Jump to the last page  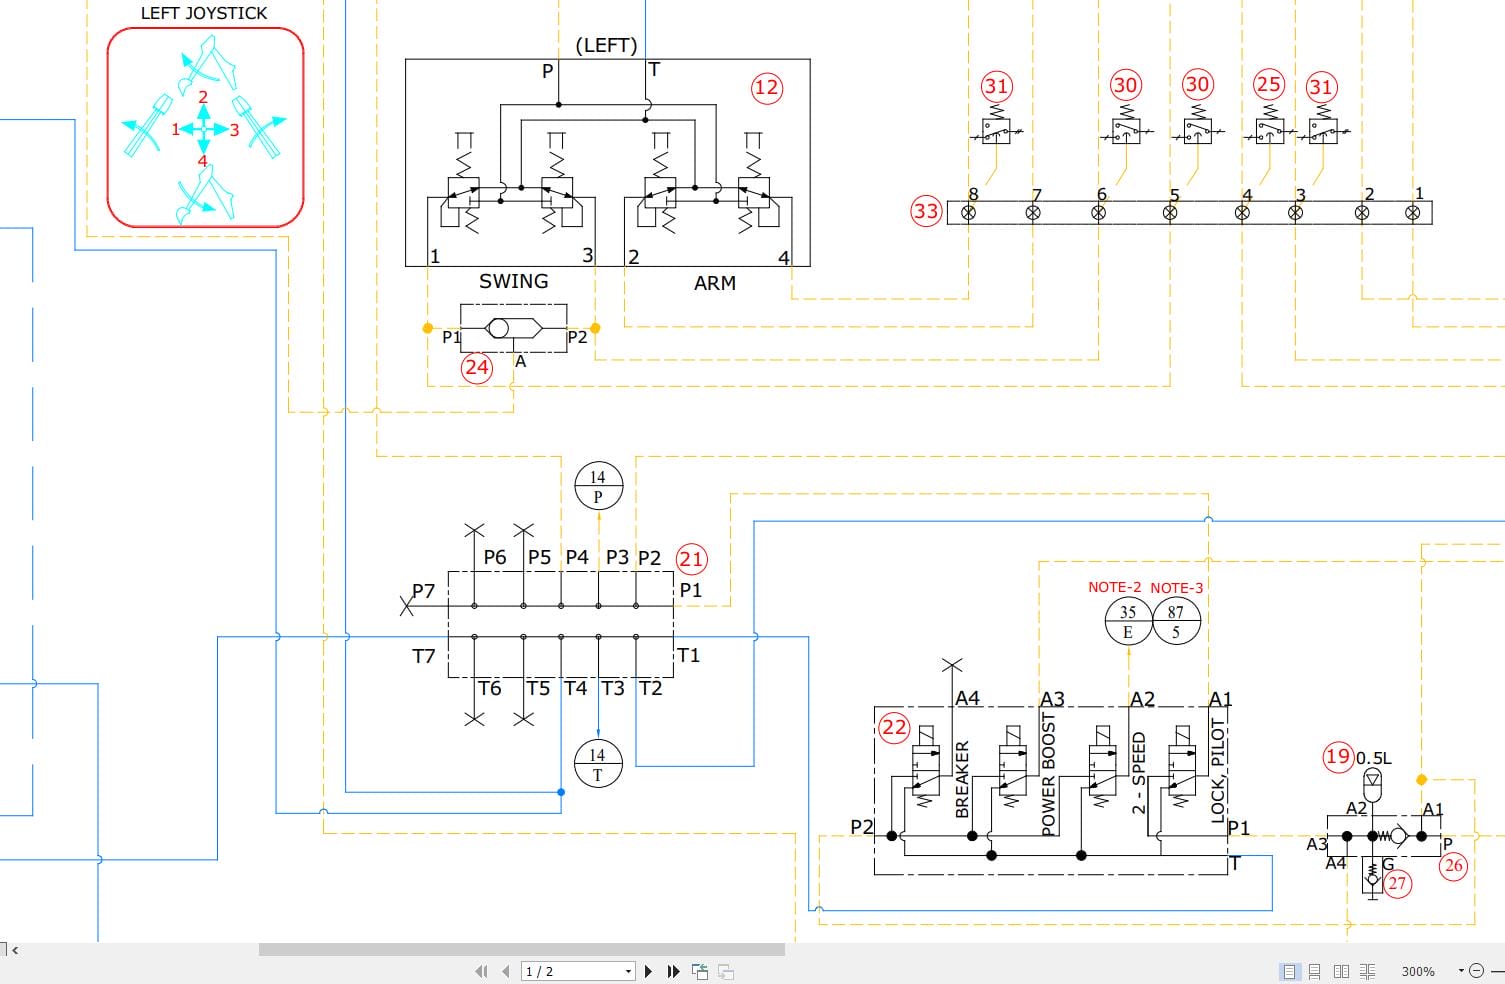(672, 970)
